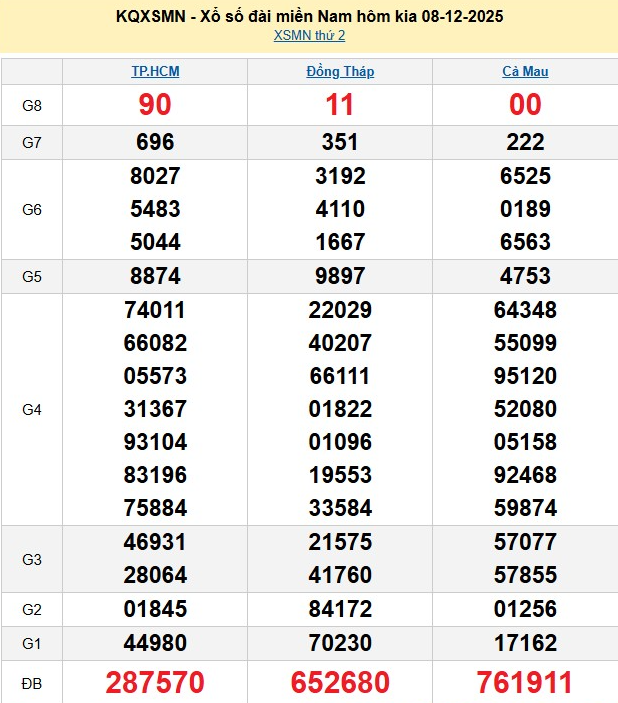This screenshot has width=618, height=703.
Task: Open the Cà Mau province link
Action: pyautogui.click(x=525, y=71)
